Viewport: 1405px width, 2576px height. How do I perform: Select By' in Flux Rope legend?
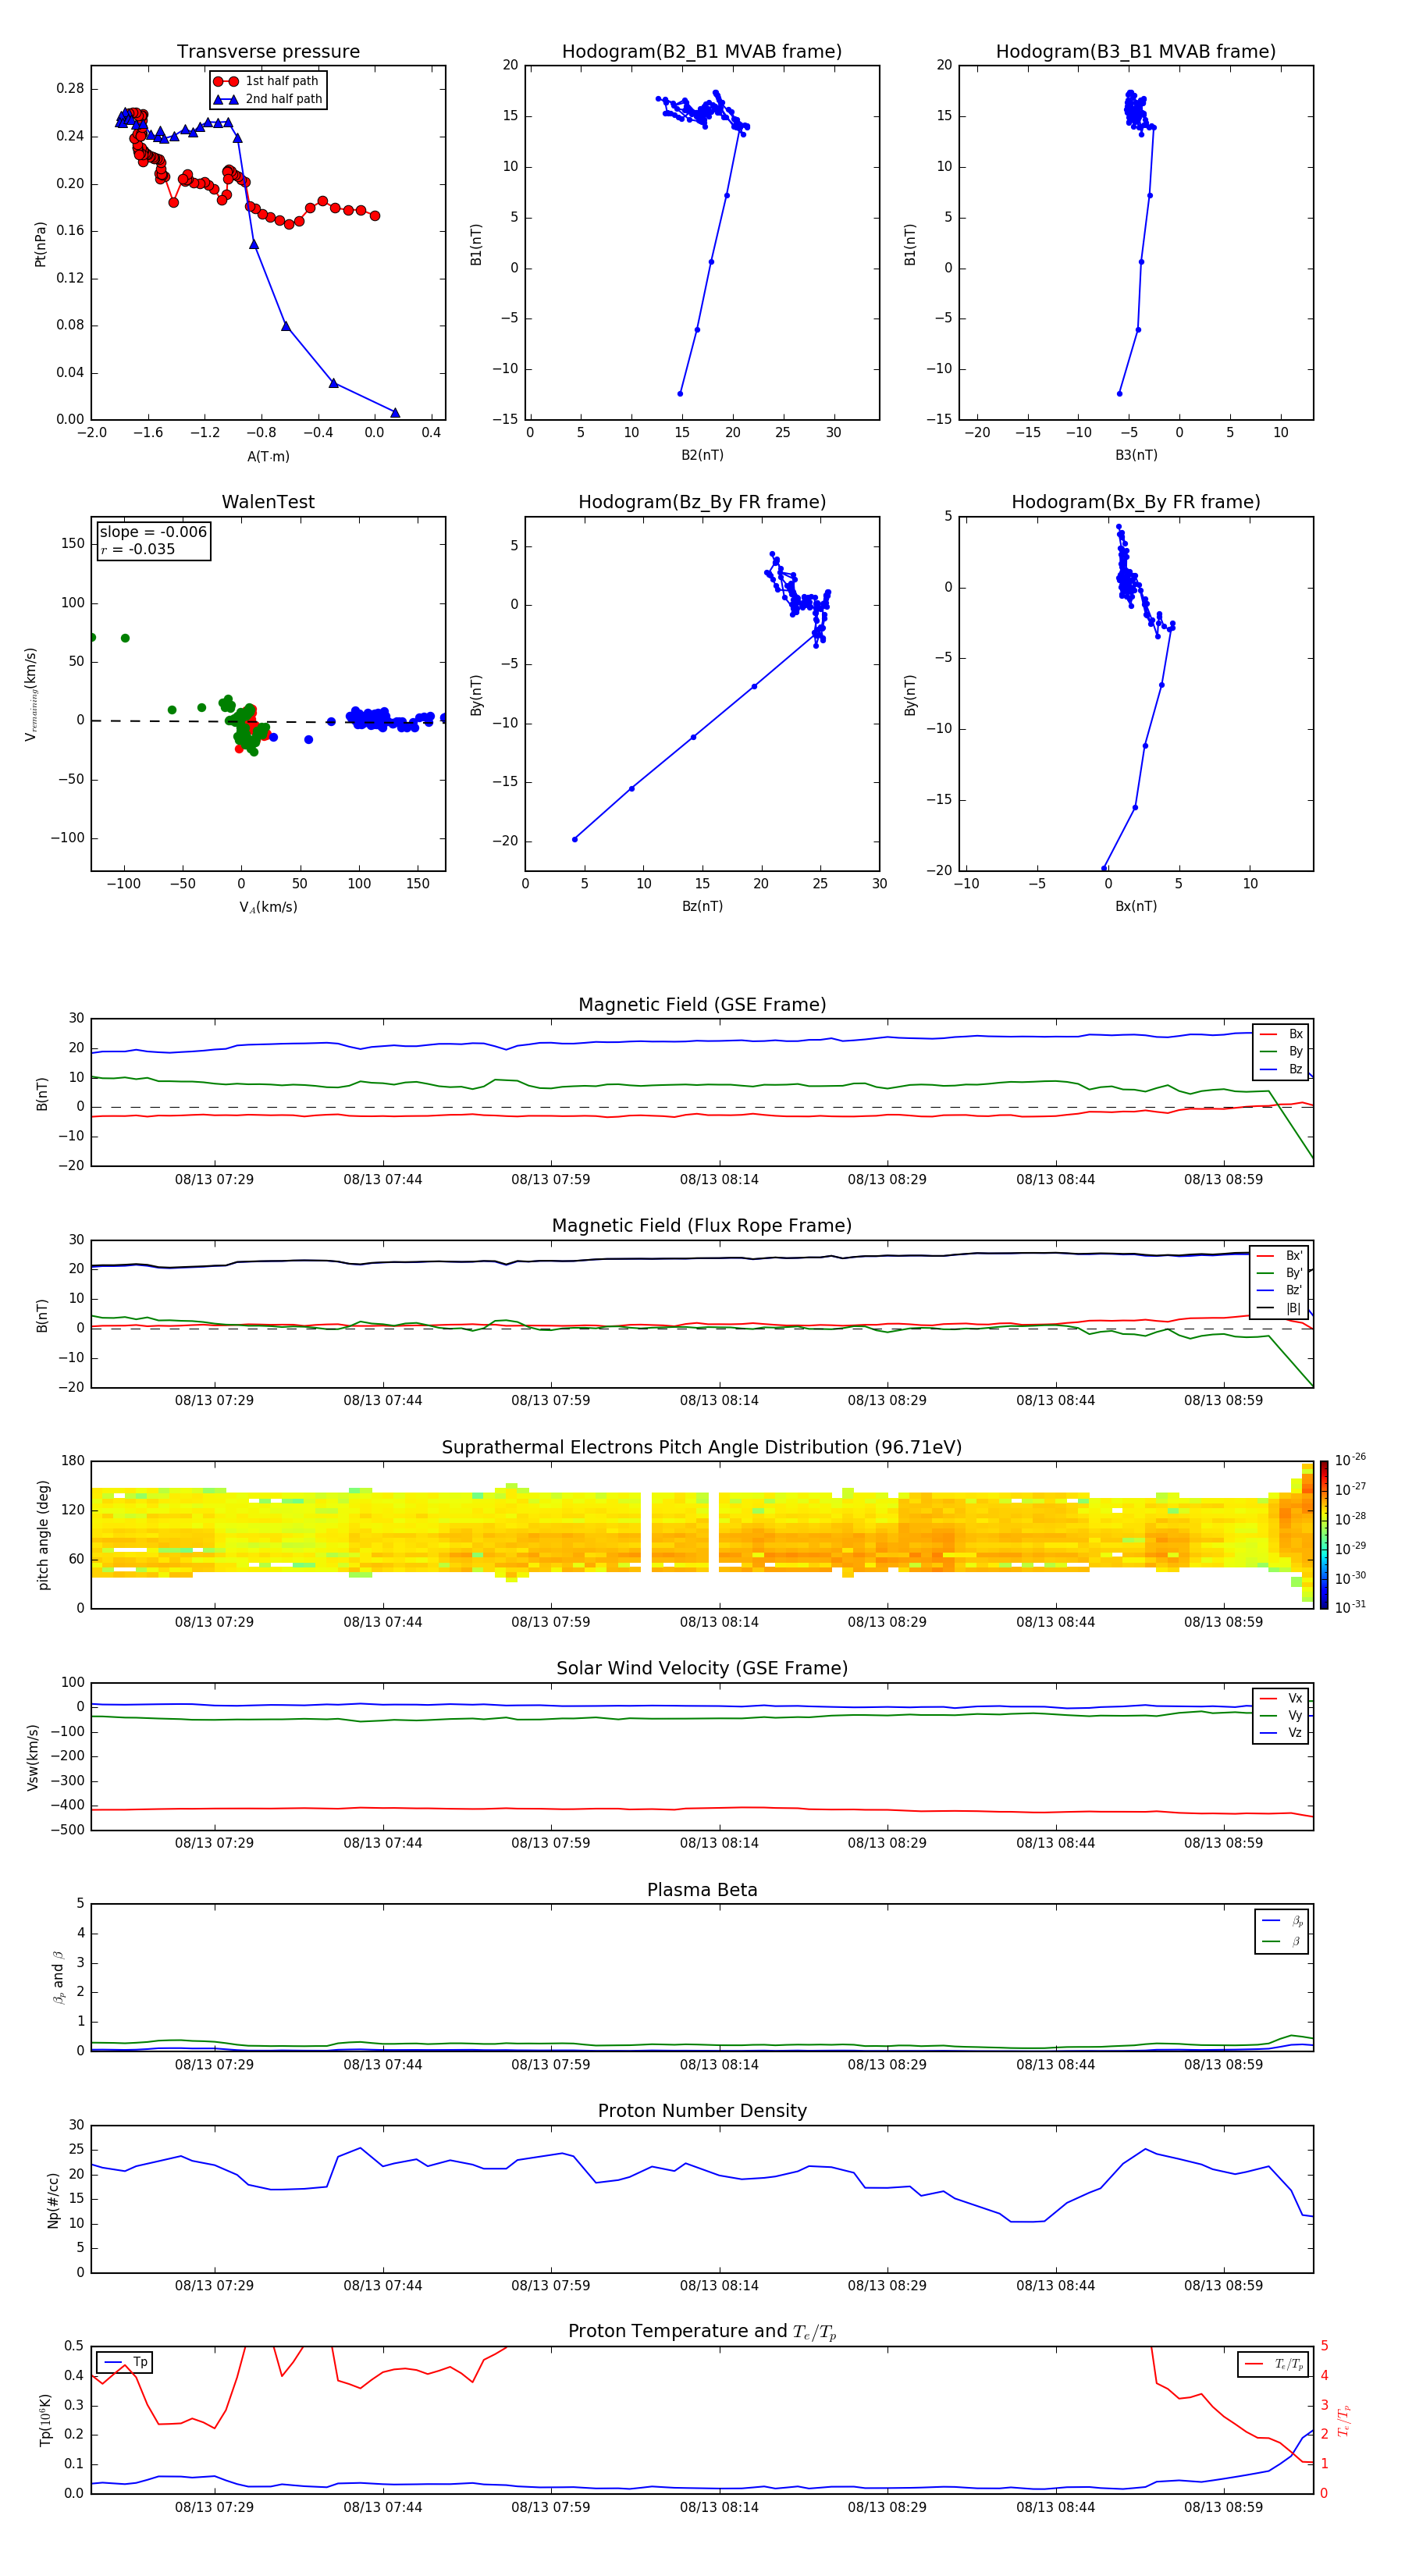click(1280, 1273)
